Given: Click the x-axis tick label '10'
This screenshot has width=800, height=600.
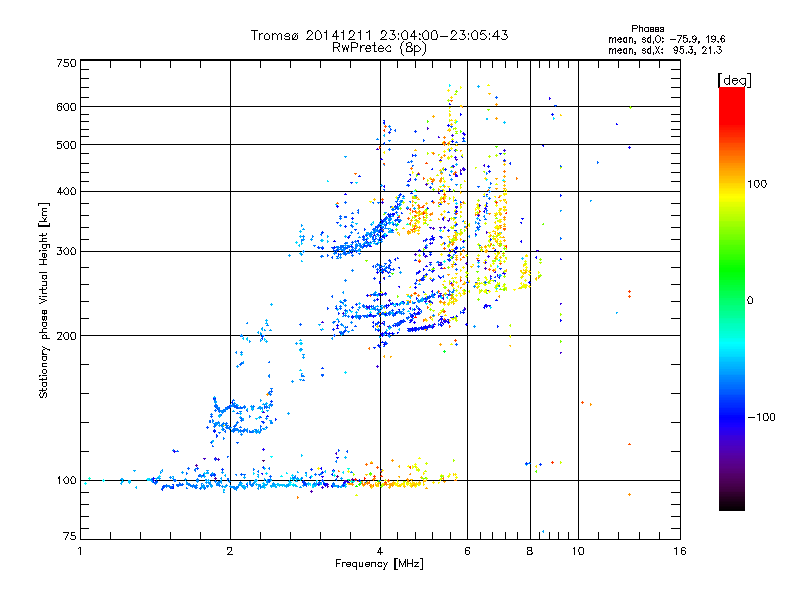Looking at the screenshot, I should tap(578, 551).
